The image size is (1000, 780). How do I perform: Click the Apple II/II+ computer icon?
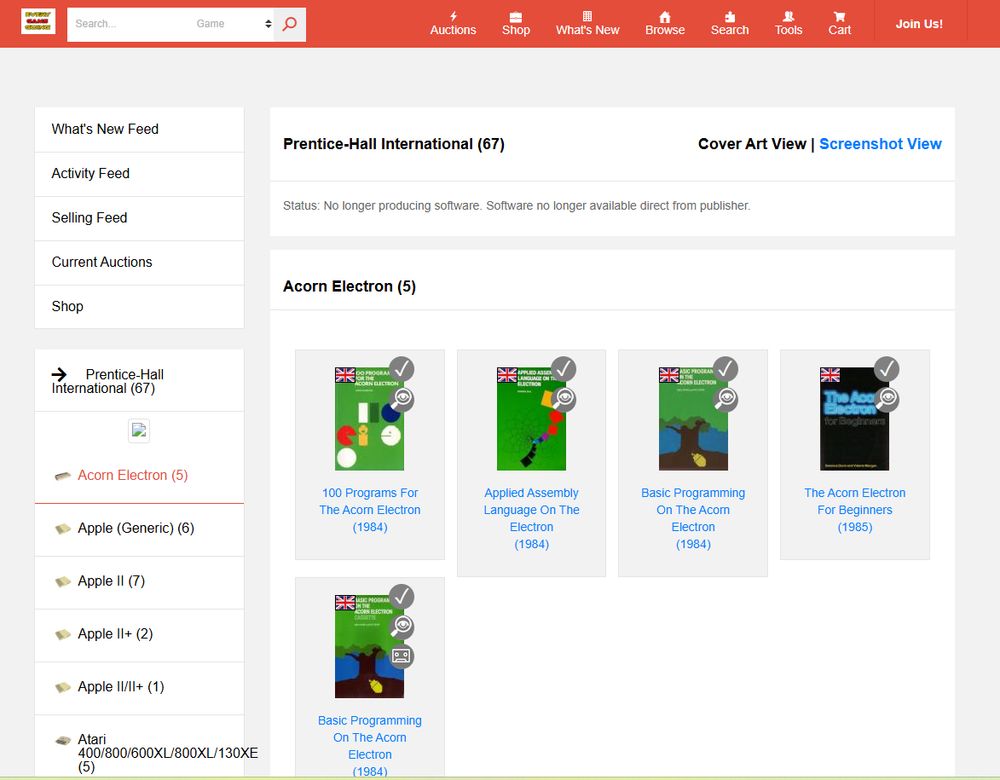pos(62,688)
